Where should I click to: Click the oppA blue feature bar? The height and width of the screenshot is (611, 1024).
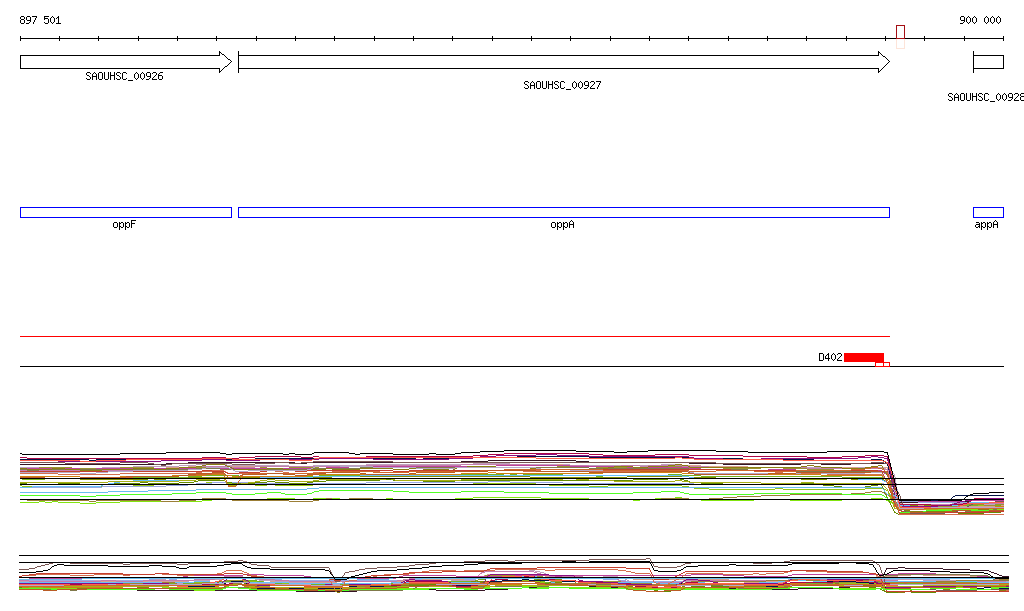click(x=563, y=212)
